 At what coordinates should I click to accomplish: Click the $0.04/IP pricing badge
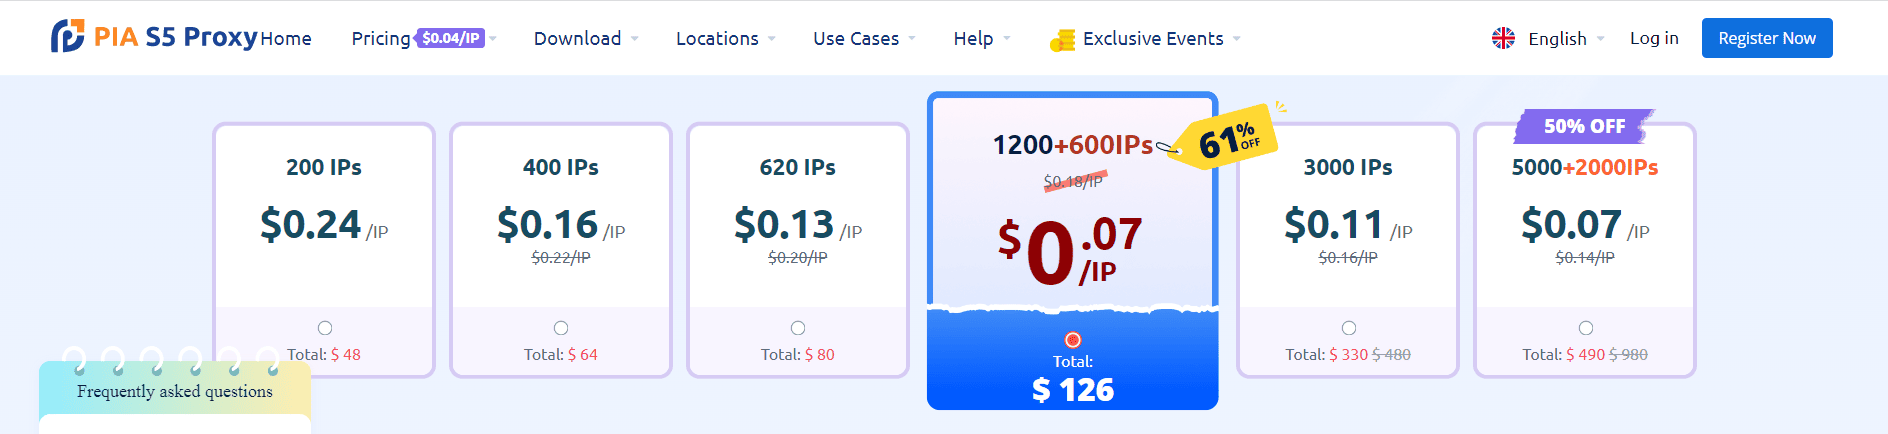tap(451, 38)
